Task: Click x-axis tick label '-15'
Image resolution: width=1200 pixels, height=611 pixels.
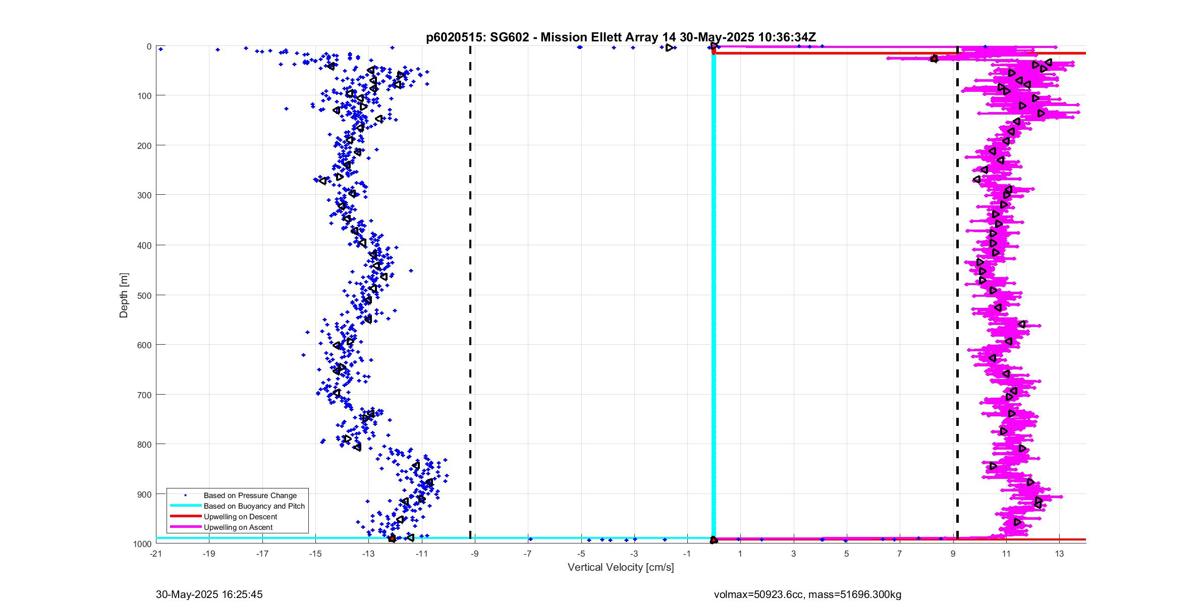Action: tap(315, 552)
